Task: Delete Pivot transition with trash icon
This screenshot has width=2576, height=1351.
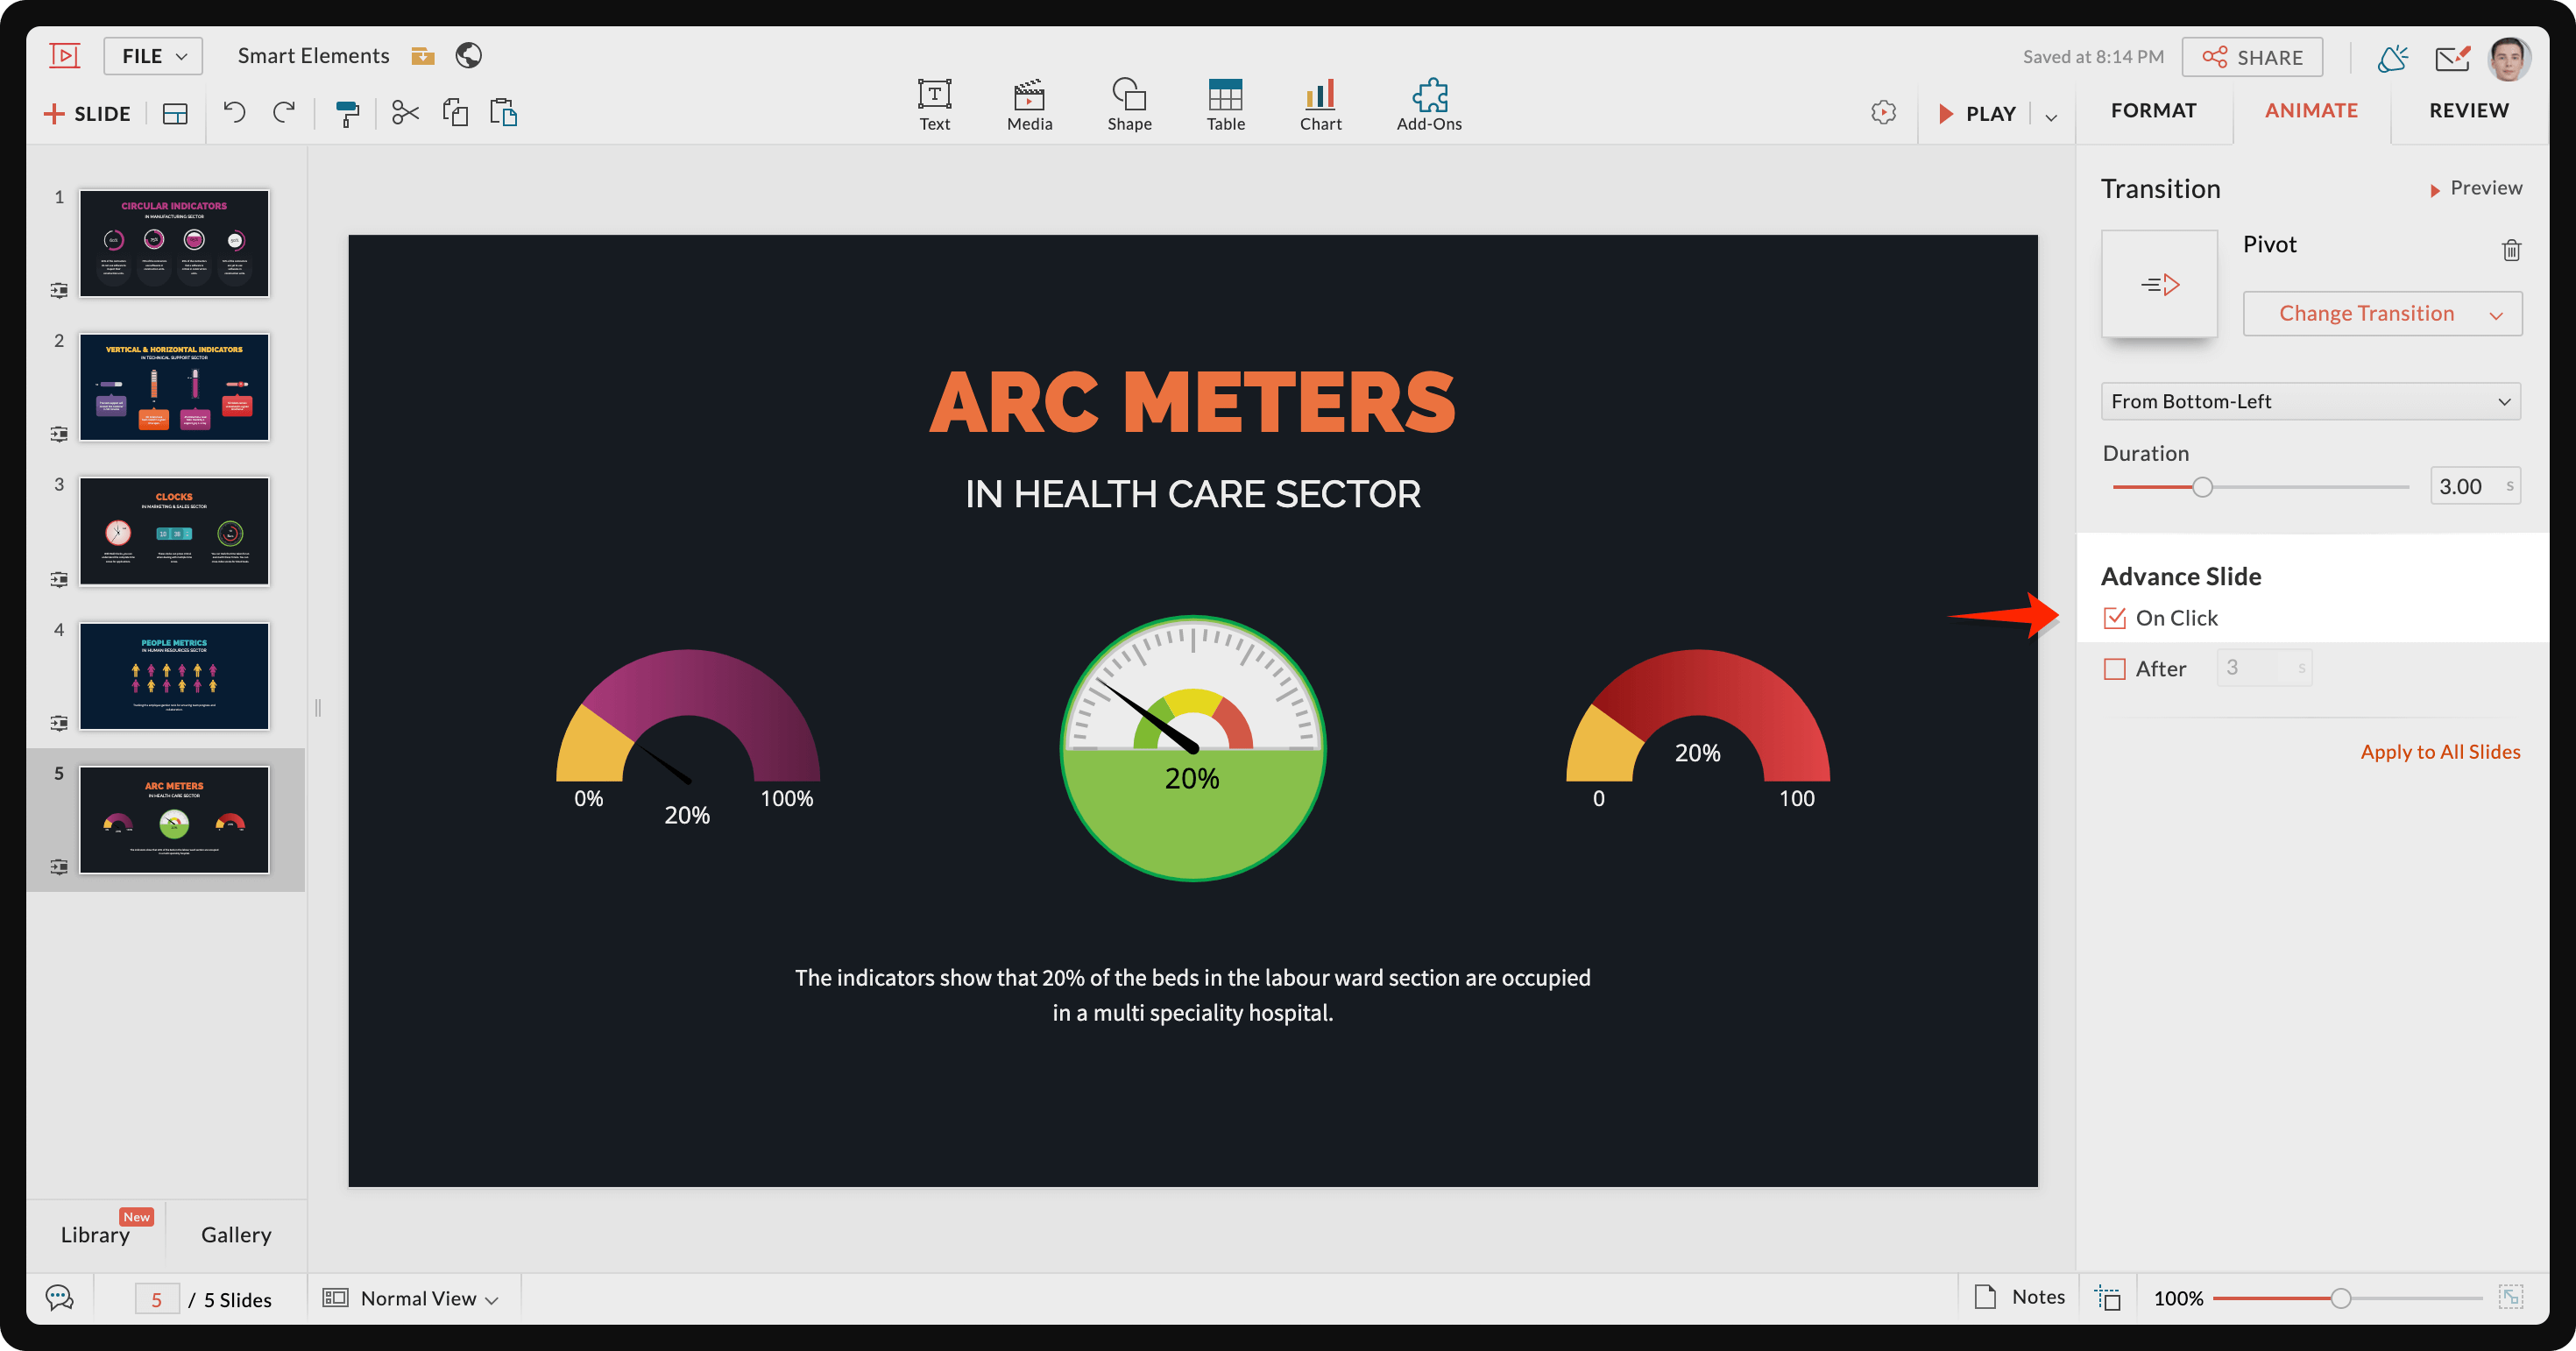Action: click(x=2511, y=250)
